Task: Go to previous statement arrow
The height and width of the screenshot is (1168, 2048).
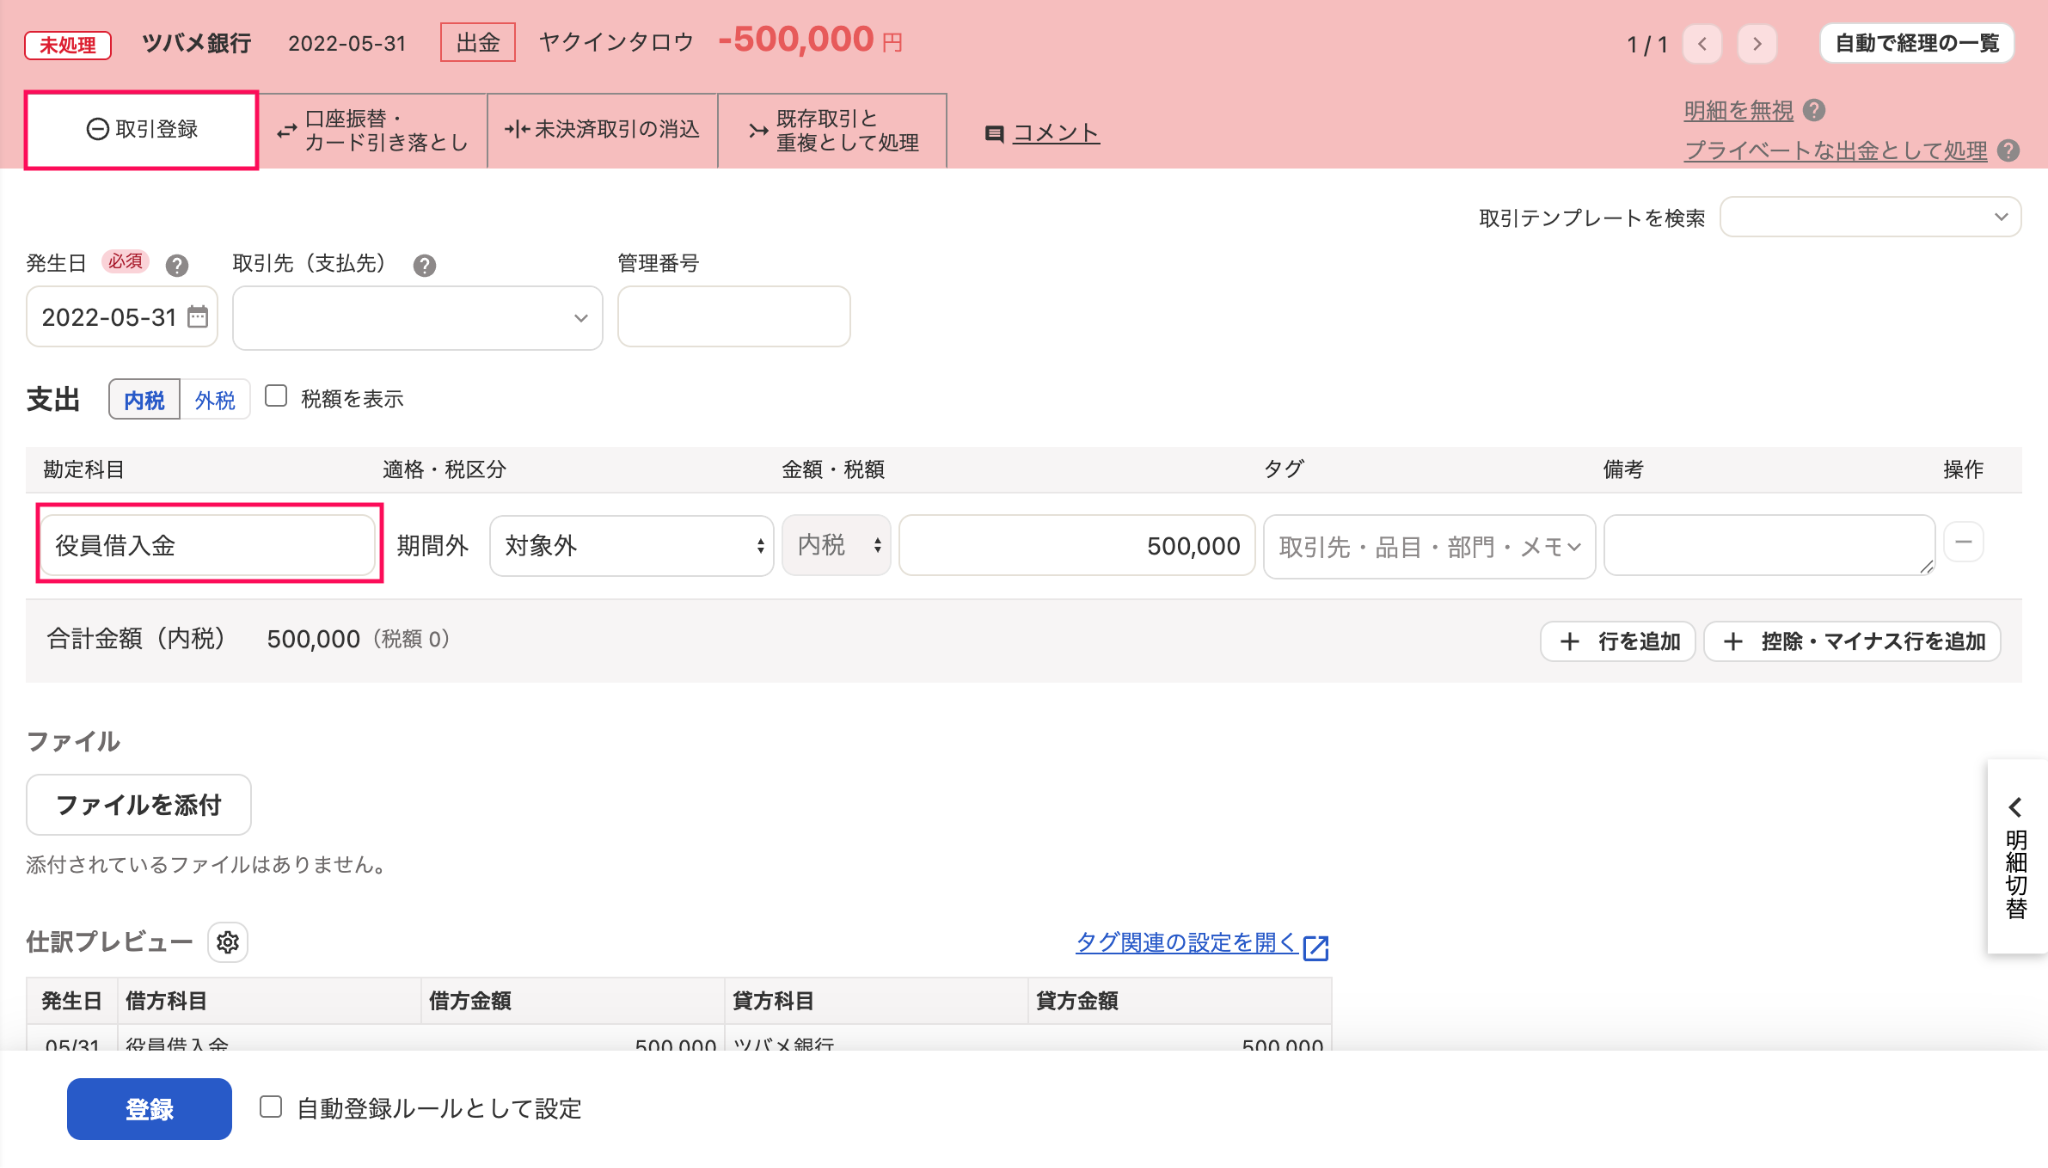Action: coord(1702,44)
